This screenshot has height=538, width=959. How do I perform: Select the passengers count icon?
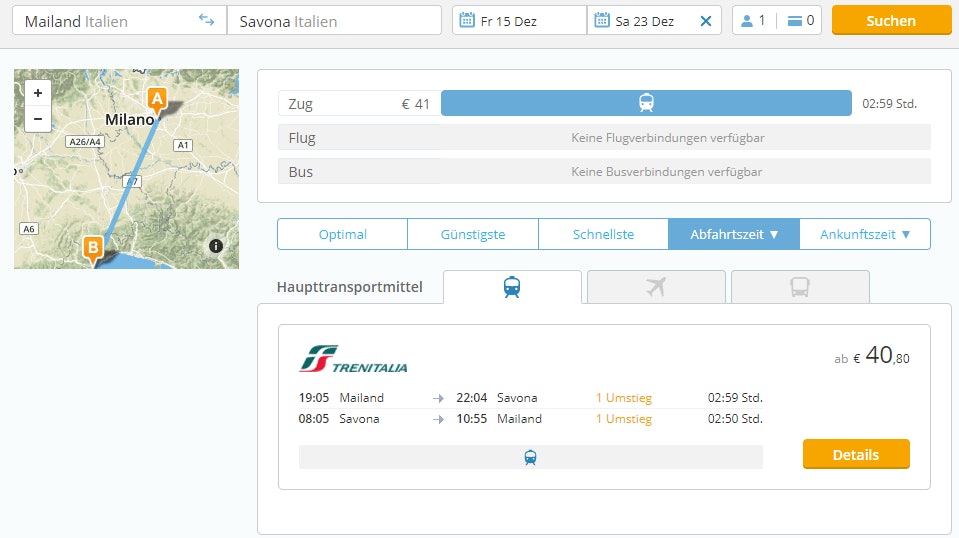pos(747,20)
